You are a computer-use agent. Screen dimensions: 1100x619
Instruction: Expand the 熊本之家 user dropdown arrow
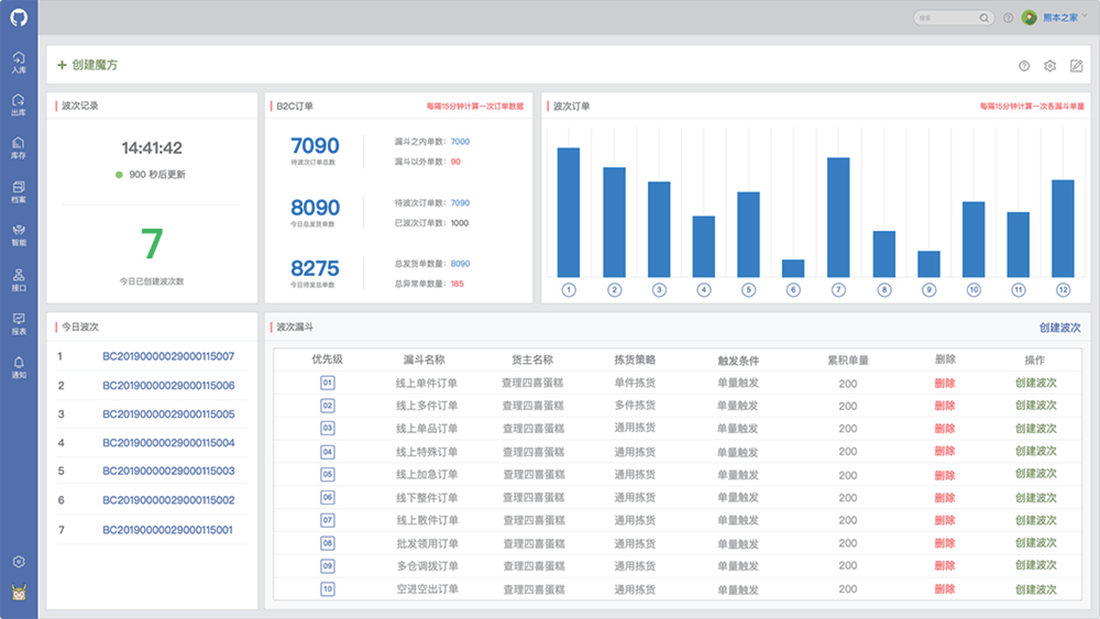click(1085, 16)
